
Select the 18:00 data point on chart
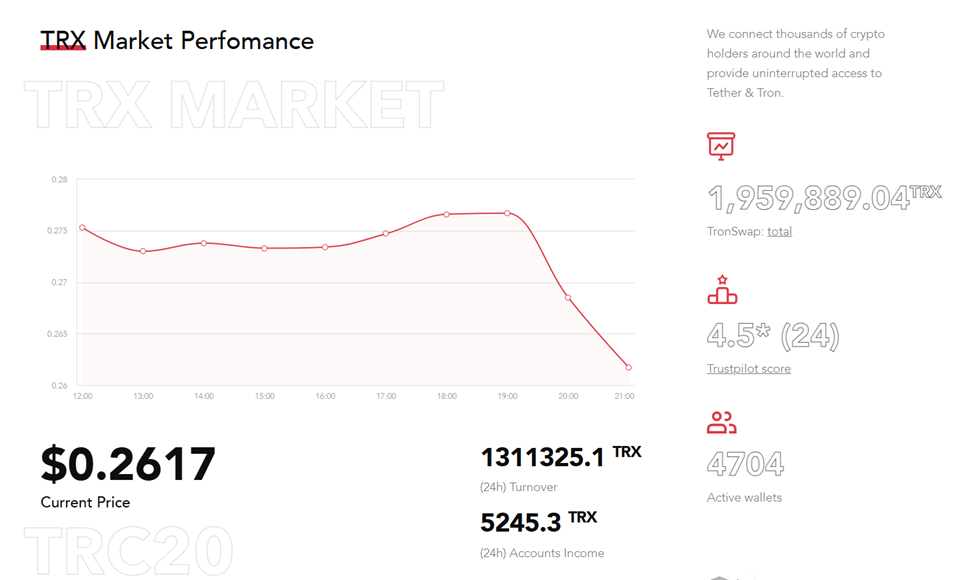coord(447,214)
